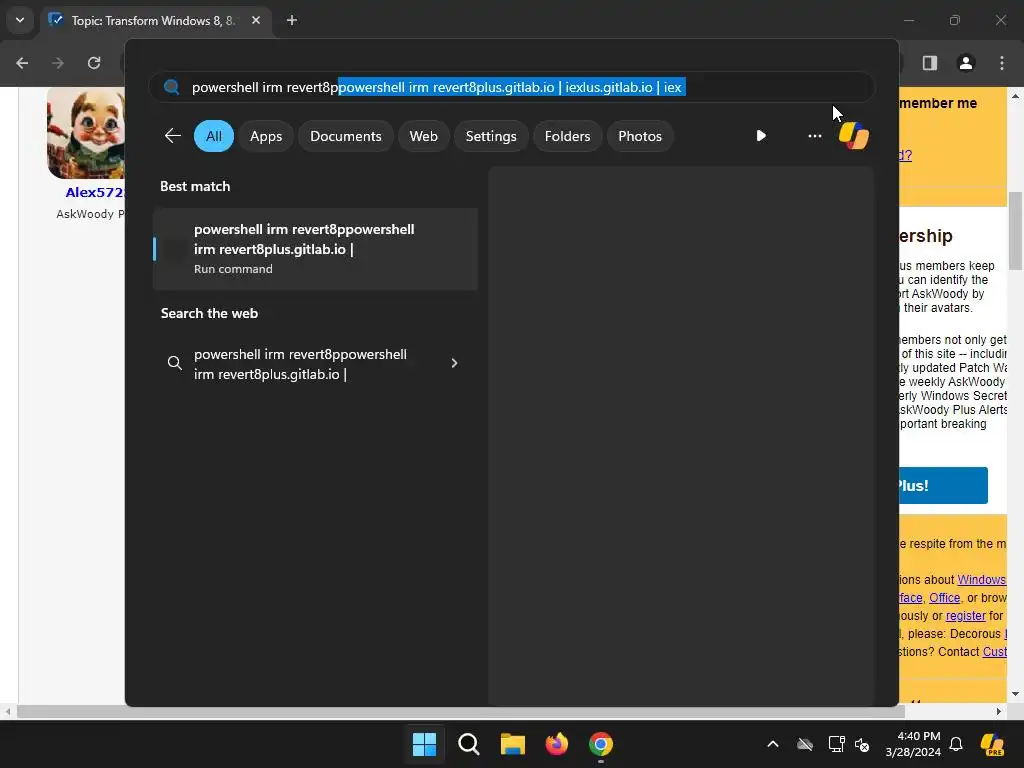The image size is (1024, 768).
Task: Open Chrome's tab search dropdown
Action: [20, 20]
